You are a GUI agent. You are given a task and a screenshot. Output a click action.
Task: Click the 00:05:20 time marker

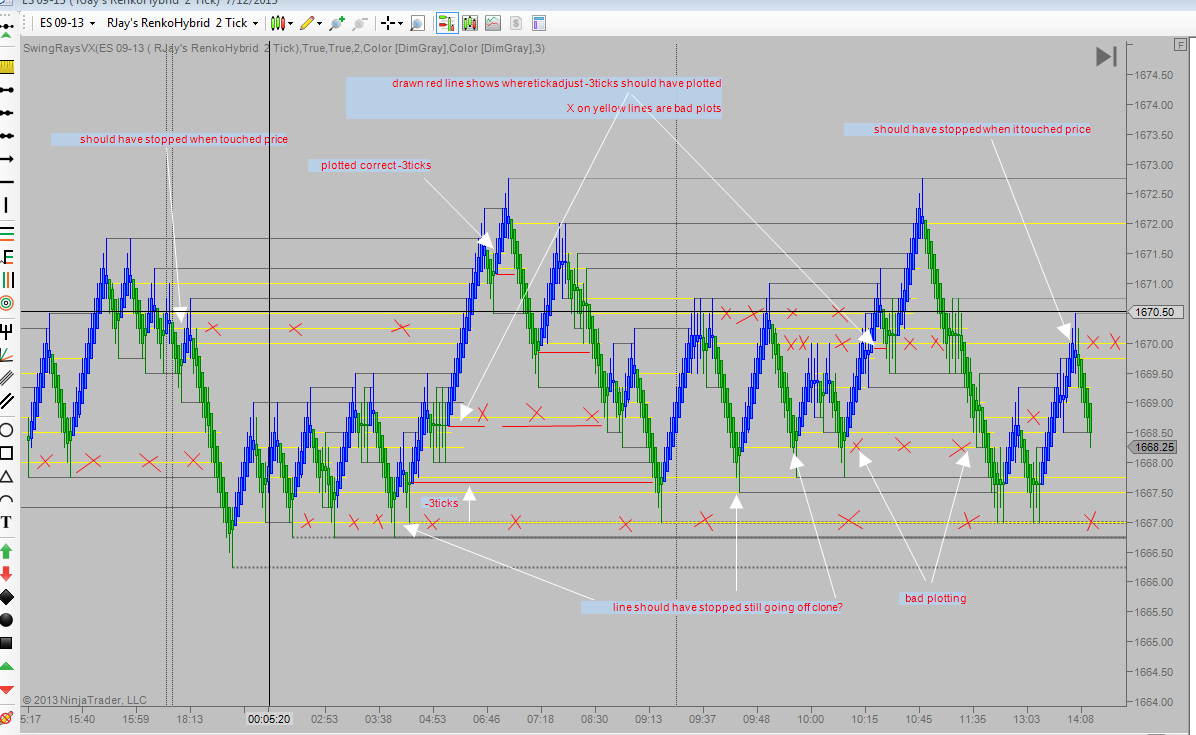tap(268, 719)
